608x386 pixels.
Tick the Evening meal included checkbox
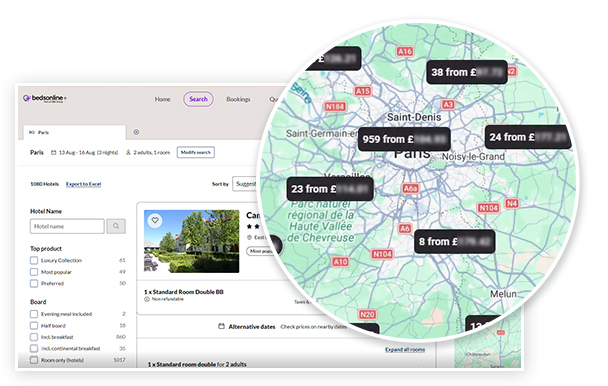[34, 314]
